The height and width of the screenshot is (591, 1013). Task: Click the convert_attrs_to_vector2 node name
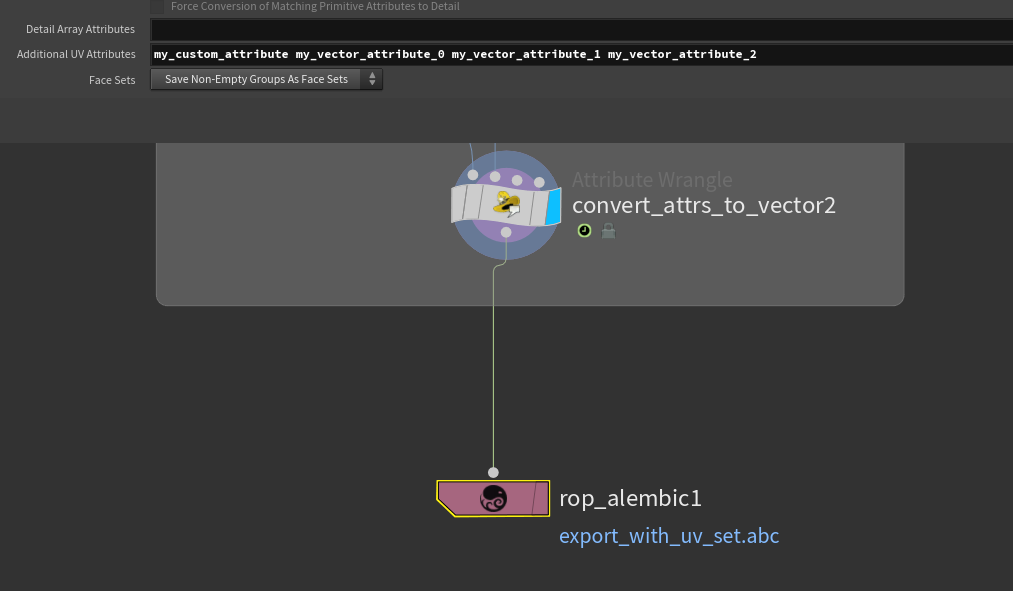click(703, 206)
